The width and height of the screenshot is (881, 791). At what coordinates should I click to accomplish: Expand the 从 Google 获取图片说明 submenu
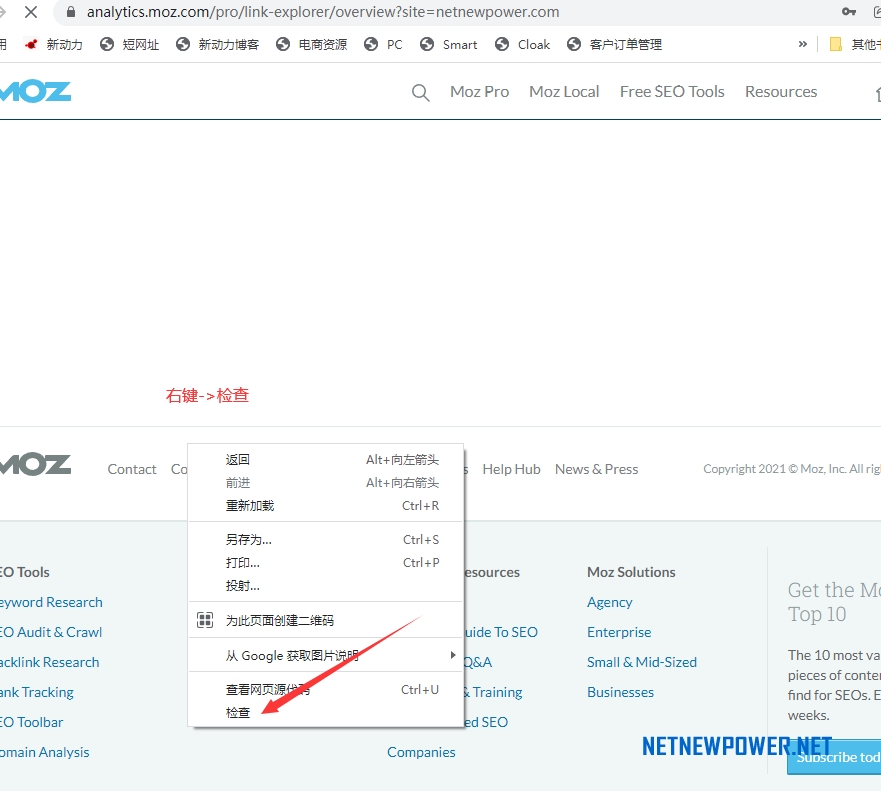(x=325, y=655)
